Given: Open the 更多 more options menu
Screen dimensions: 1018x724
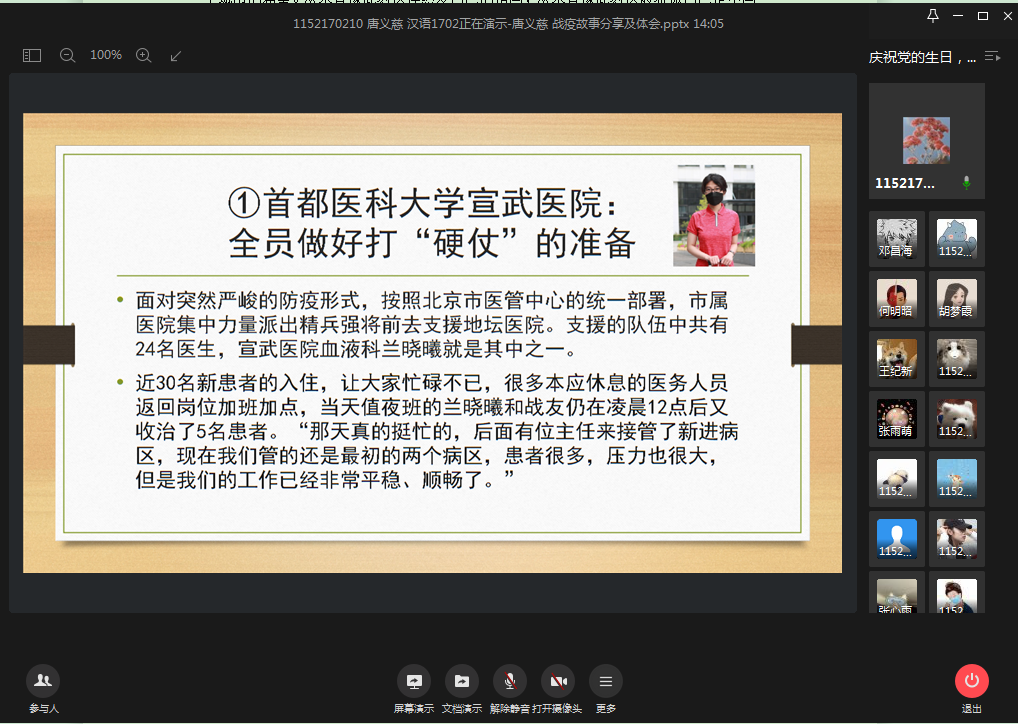Looking at the screenshot, I should (605, 681).
